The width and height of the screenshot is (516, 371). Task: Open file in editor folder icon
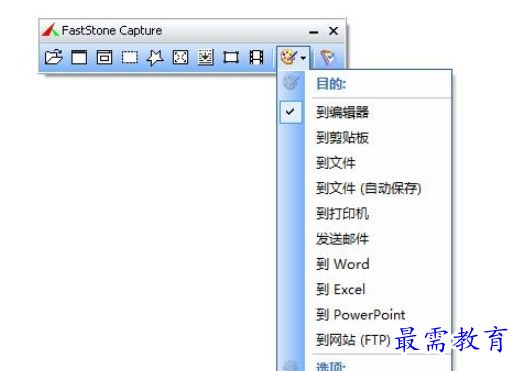(x=54, y=57)
